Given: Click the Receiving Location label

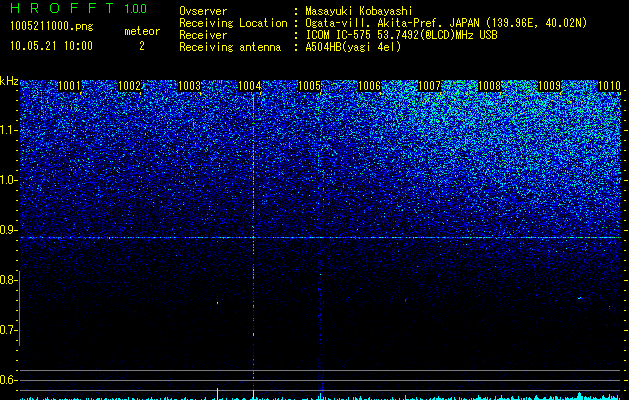Looking at the screenshot, I should [233, 23].
